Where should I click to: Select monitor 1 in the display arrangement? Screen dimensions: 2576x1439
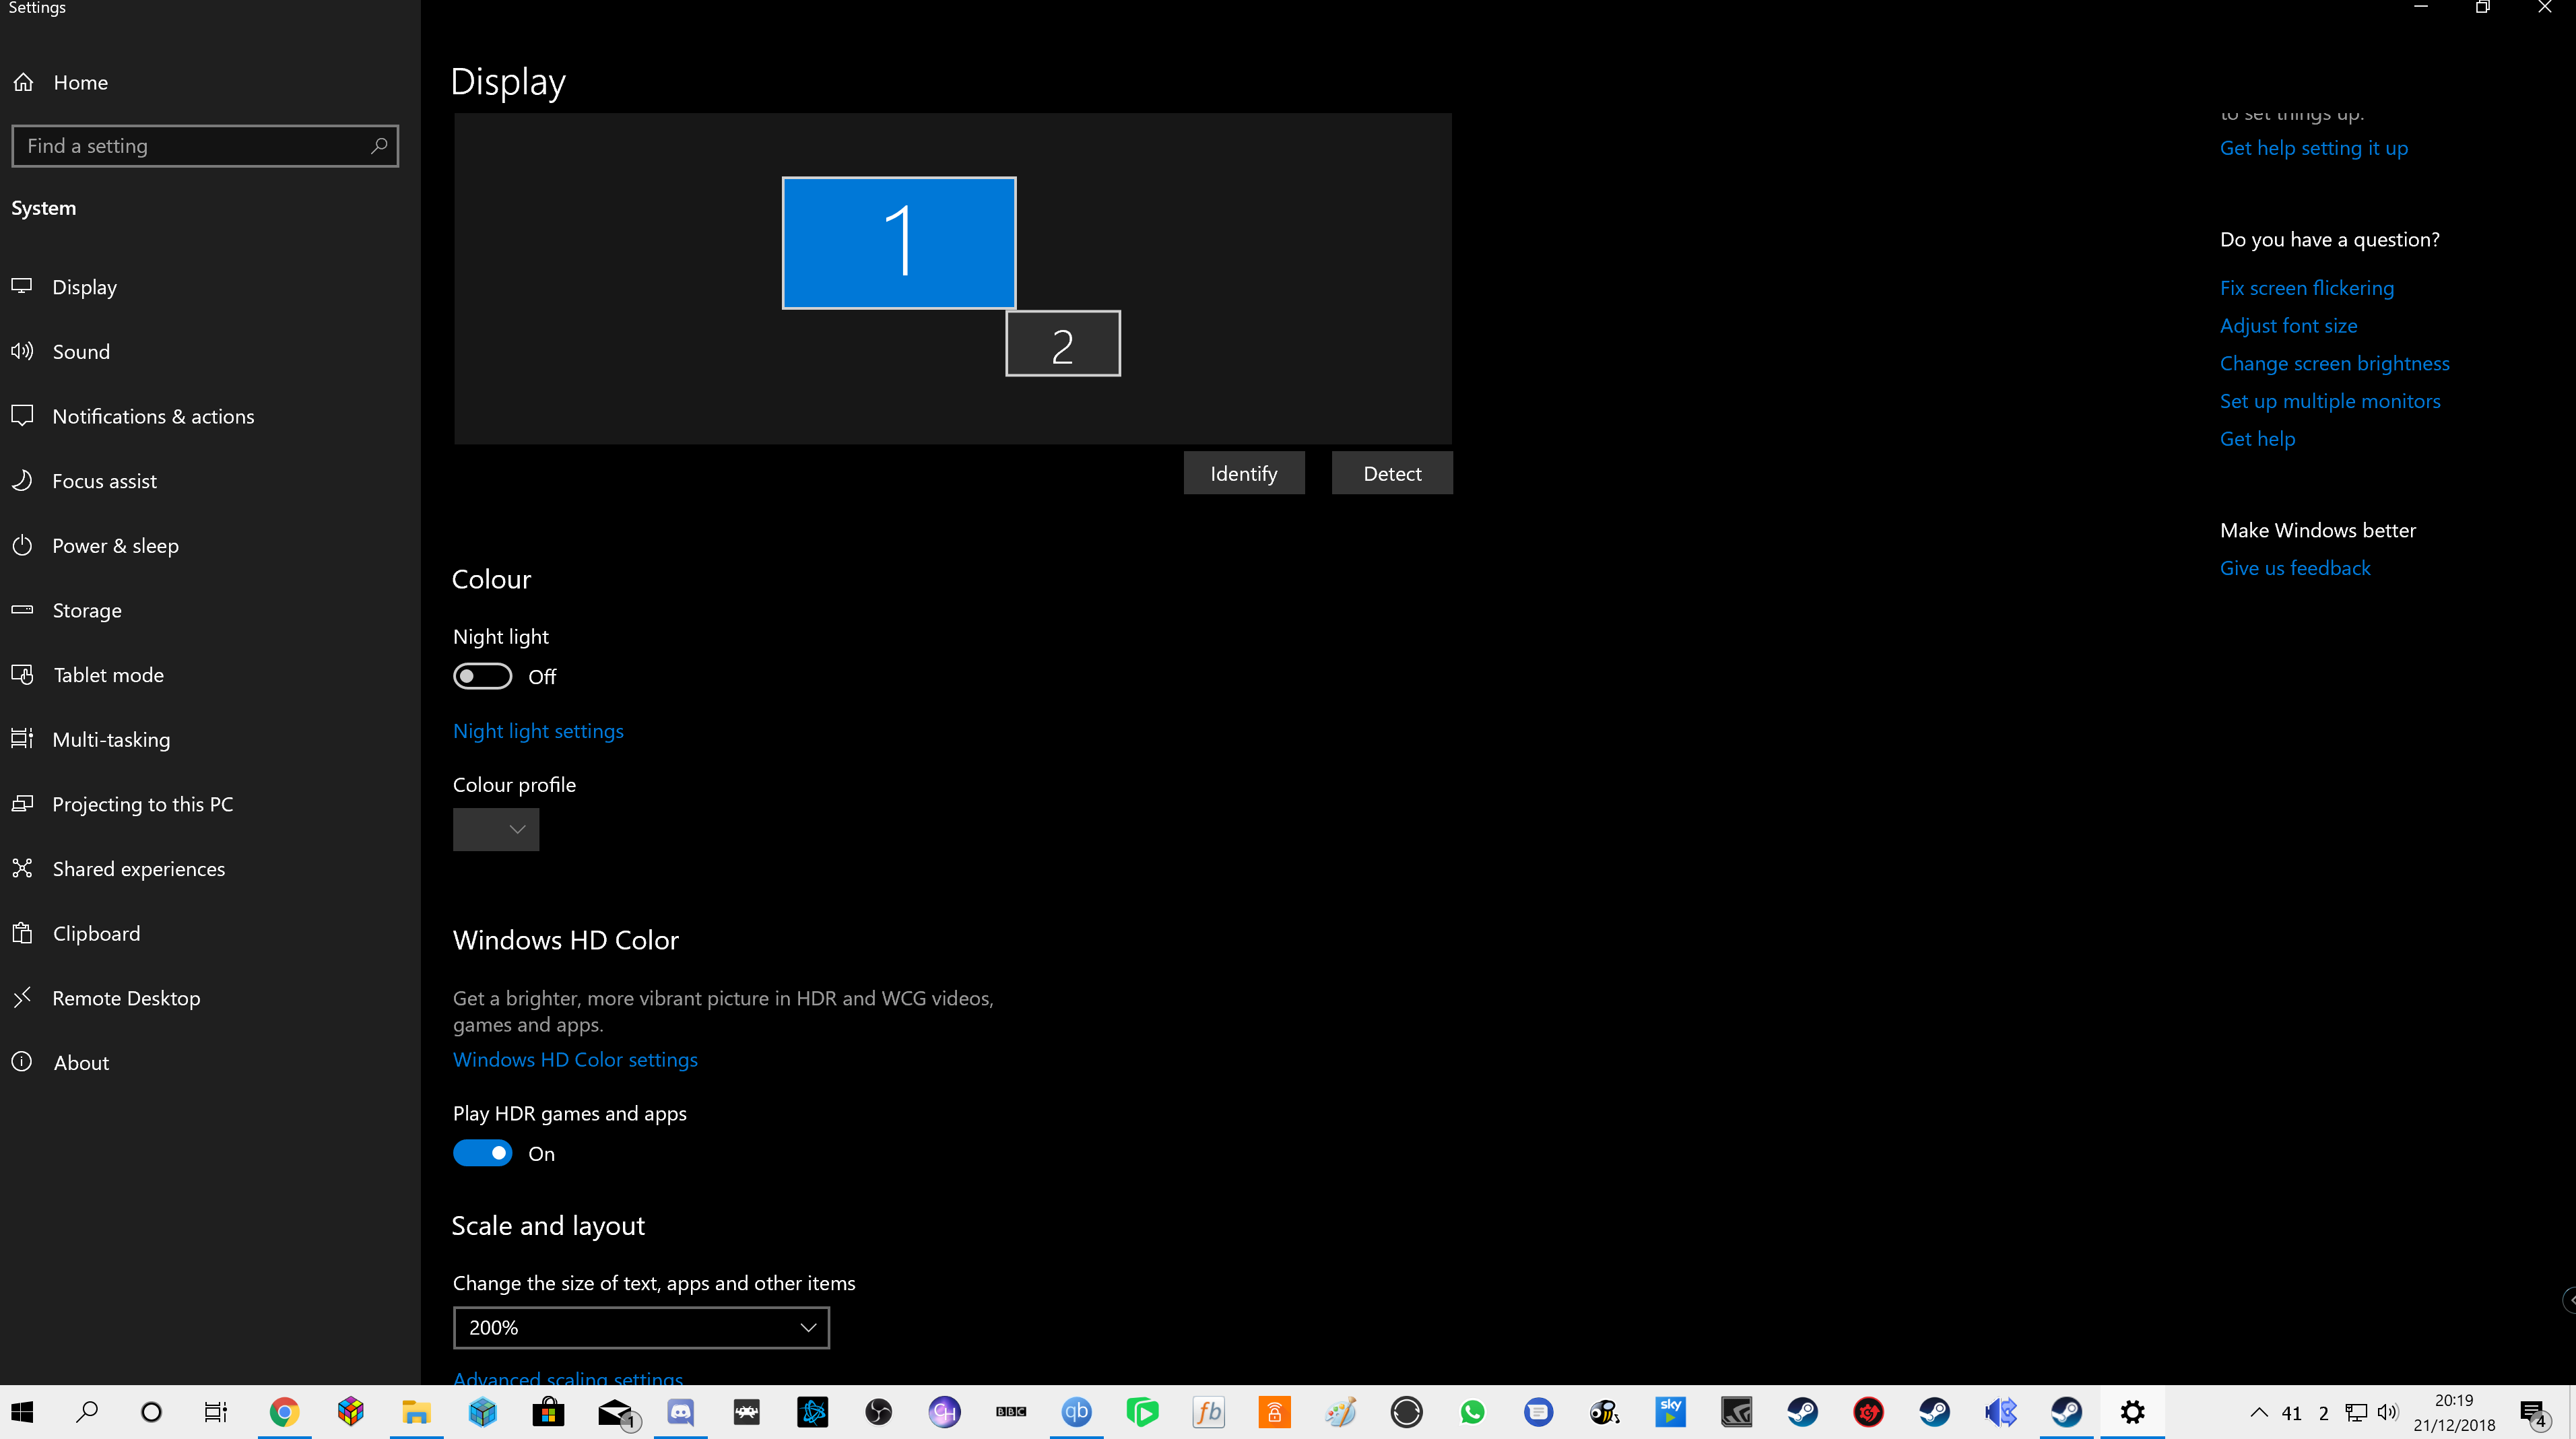click(899, 243)
